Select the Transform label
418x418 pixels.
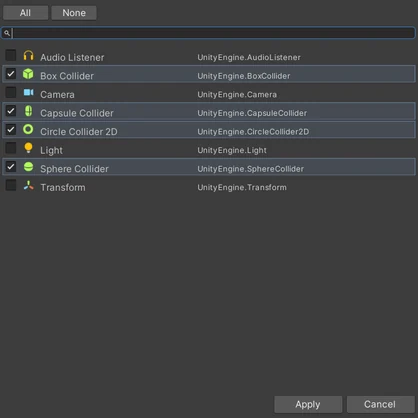tap(63, 188)
